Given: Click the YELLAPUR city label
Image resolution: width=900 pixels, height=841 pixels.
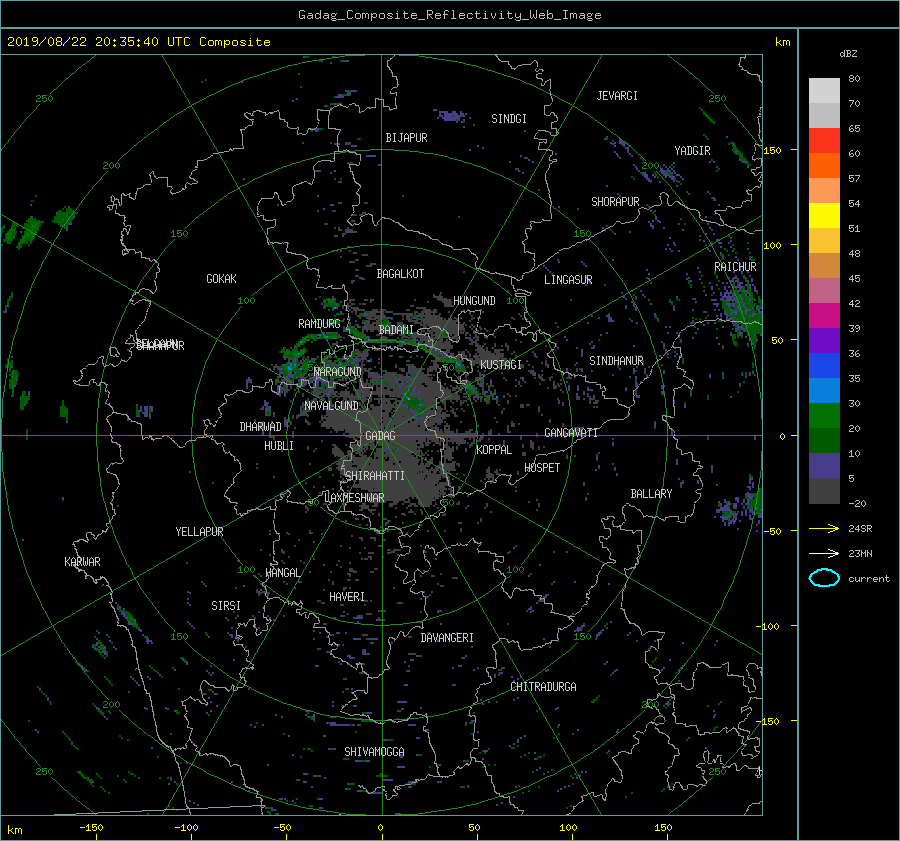Looking at the screenshot, I should (199, 532).
